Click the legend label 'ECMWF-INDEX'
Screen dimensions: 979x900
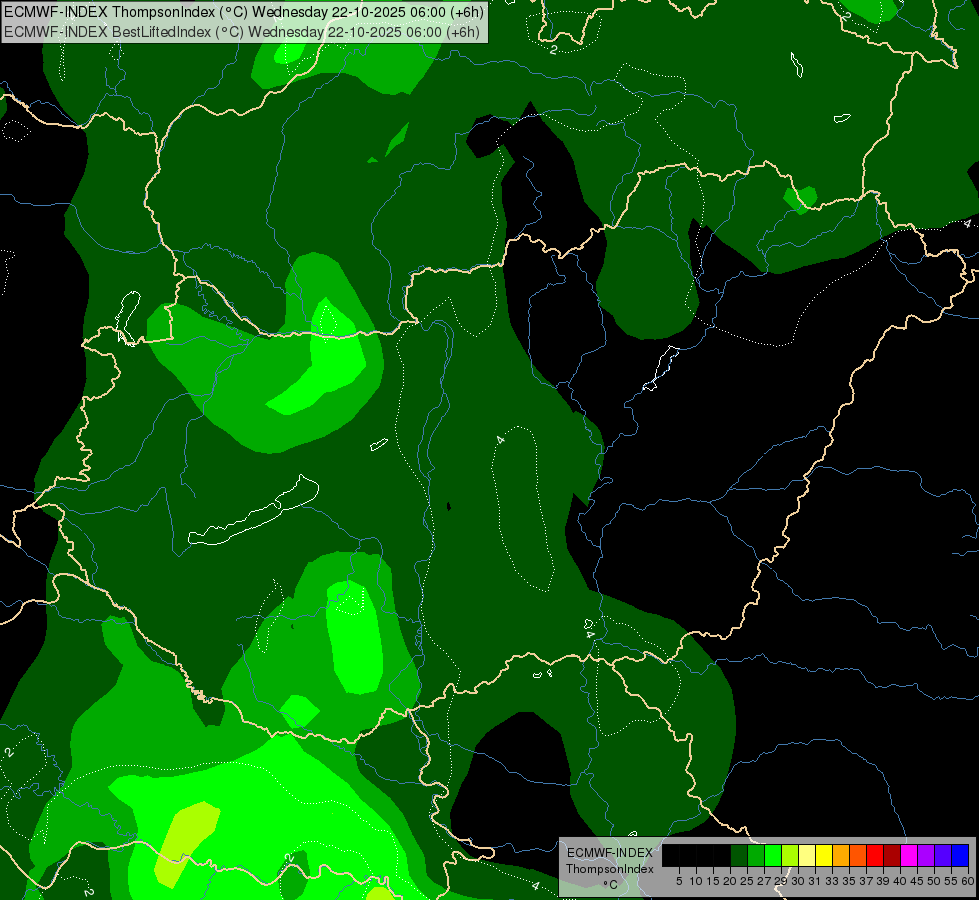click(610, 853)
